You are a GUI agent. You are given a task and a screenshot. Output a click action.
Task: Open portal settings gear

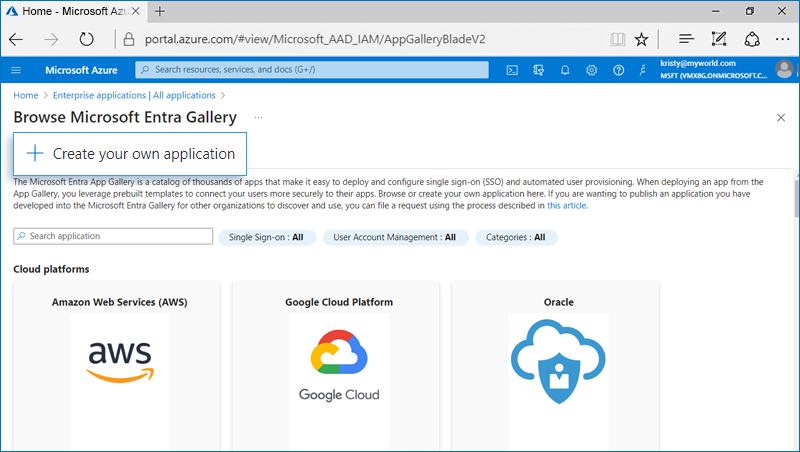coord(592,70)
